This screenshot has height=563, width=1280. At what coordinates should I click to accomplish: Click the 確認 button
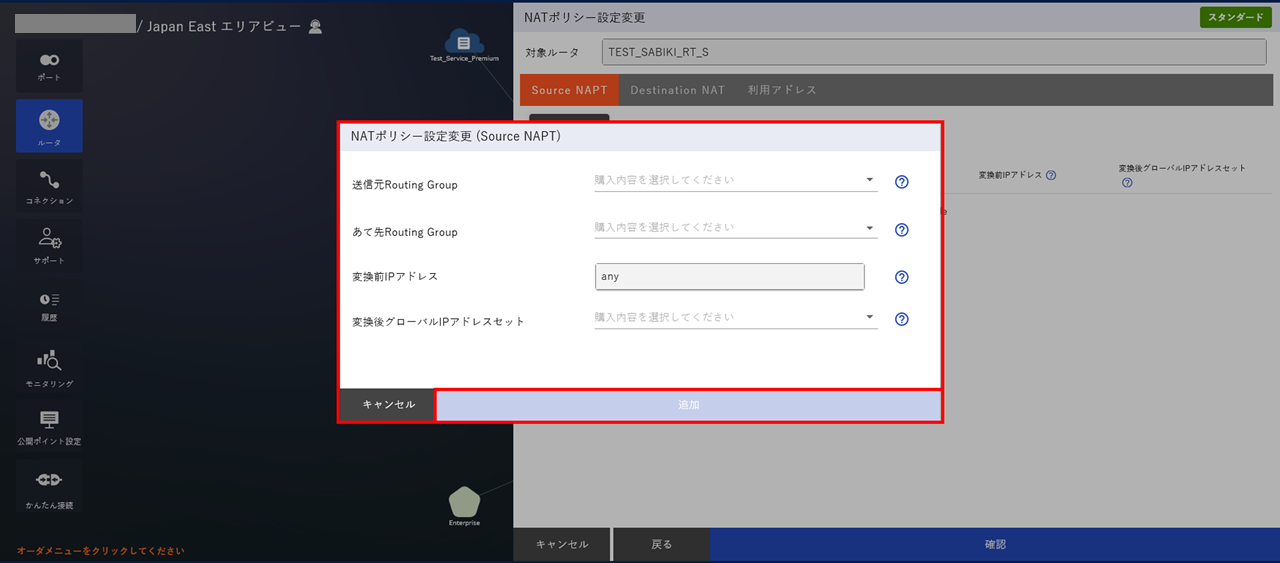(x=995, y=545)
